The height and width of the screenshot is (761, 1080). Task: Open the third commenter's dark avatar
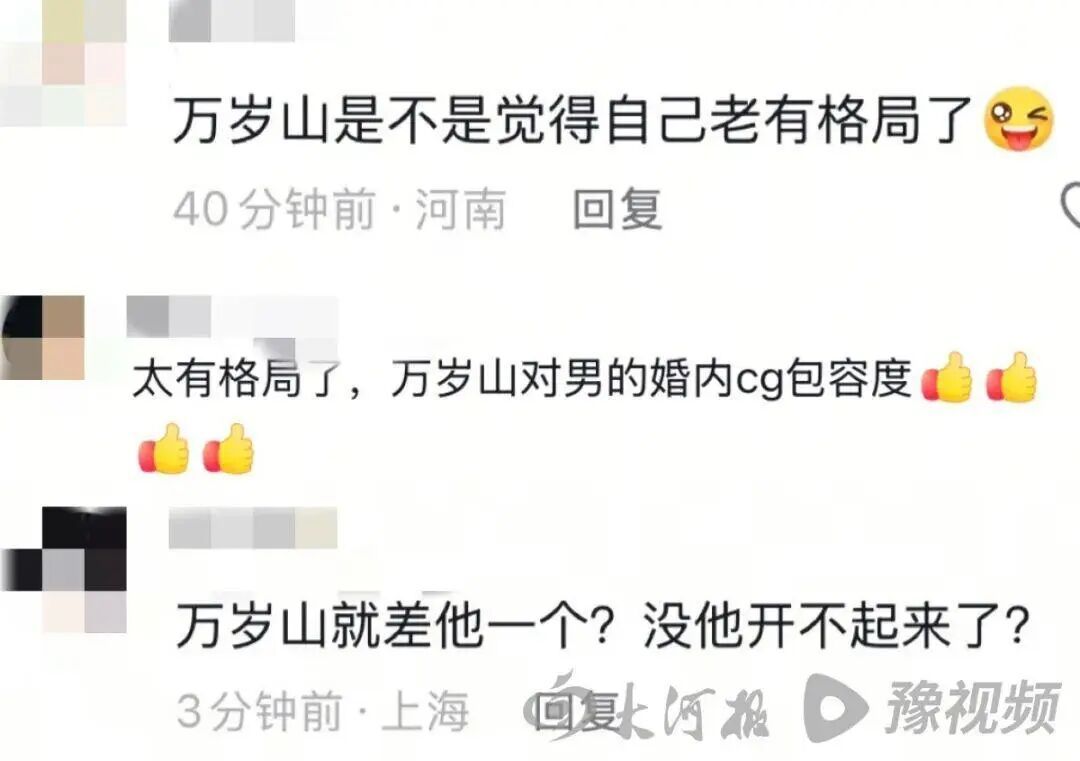(x=63, y=570)
